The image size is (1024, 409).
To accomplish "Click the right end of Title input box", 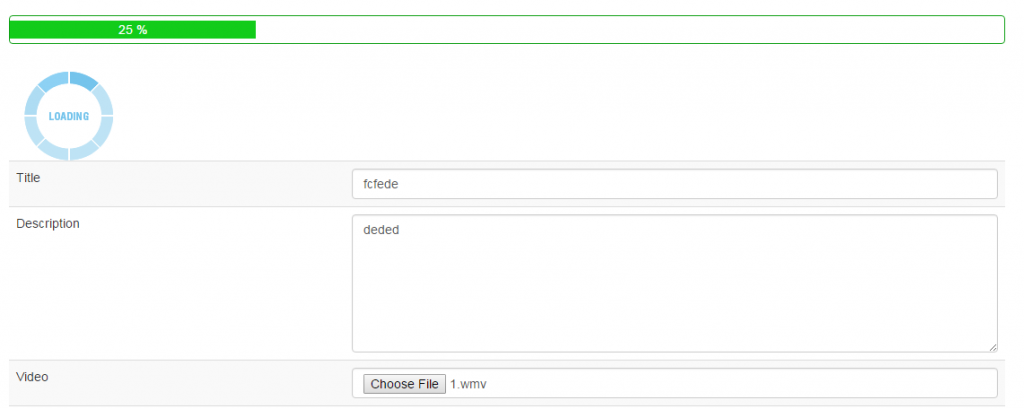I will click(x=967, y=184).
